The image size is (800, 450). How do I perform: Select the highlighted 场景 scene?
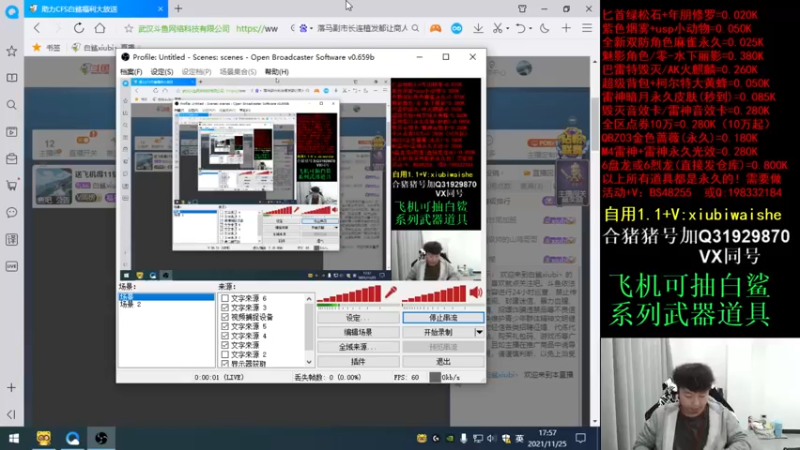coord(166,297)
